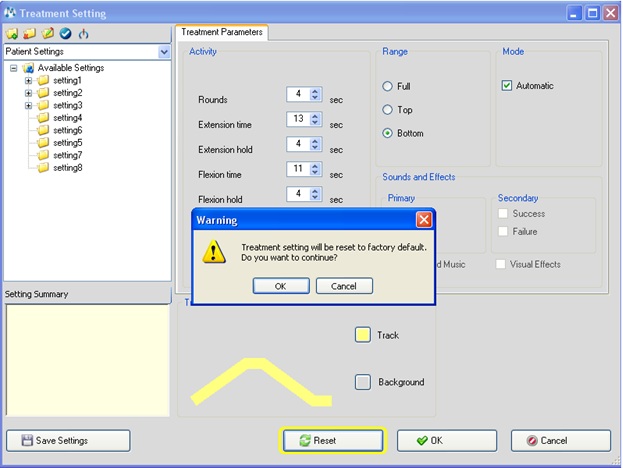This screenshot has height=468, width=623.
Task: Click the yellow Track color swatch
Action: pyautogui.click(x=362, y=335)
